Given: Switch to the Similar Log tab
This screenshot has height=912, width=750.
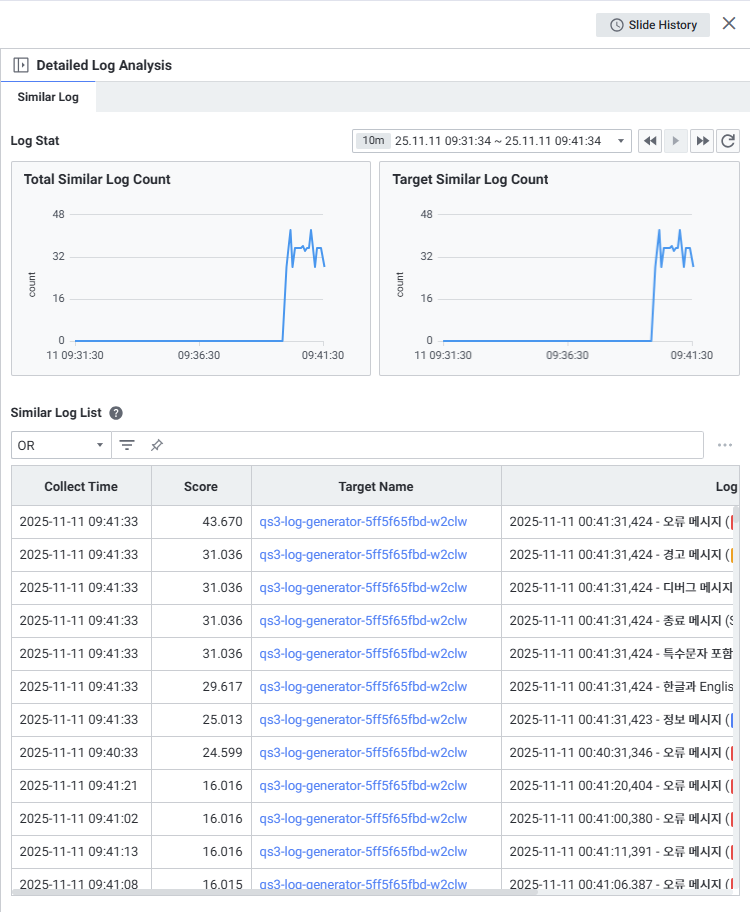Looking at the screenshot, I should pos(48,97).
